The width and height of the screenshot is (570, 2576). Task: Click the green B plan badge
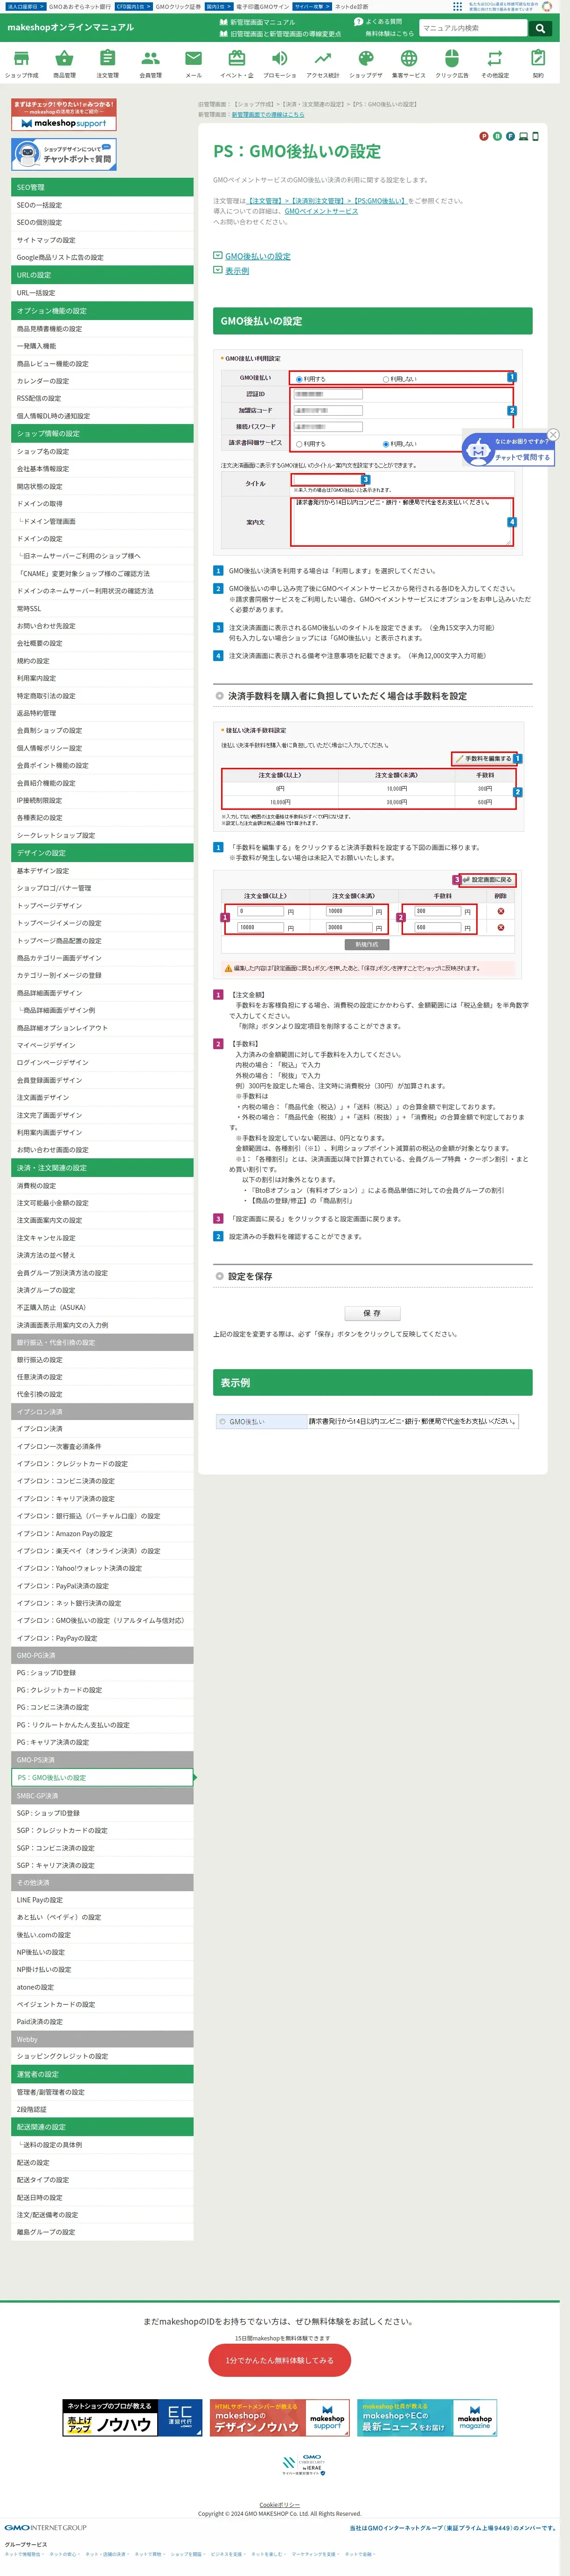[x=497, y=136]
